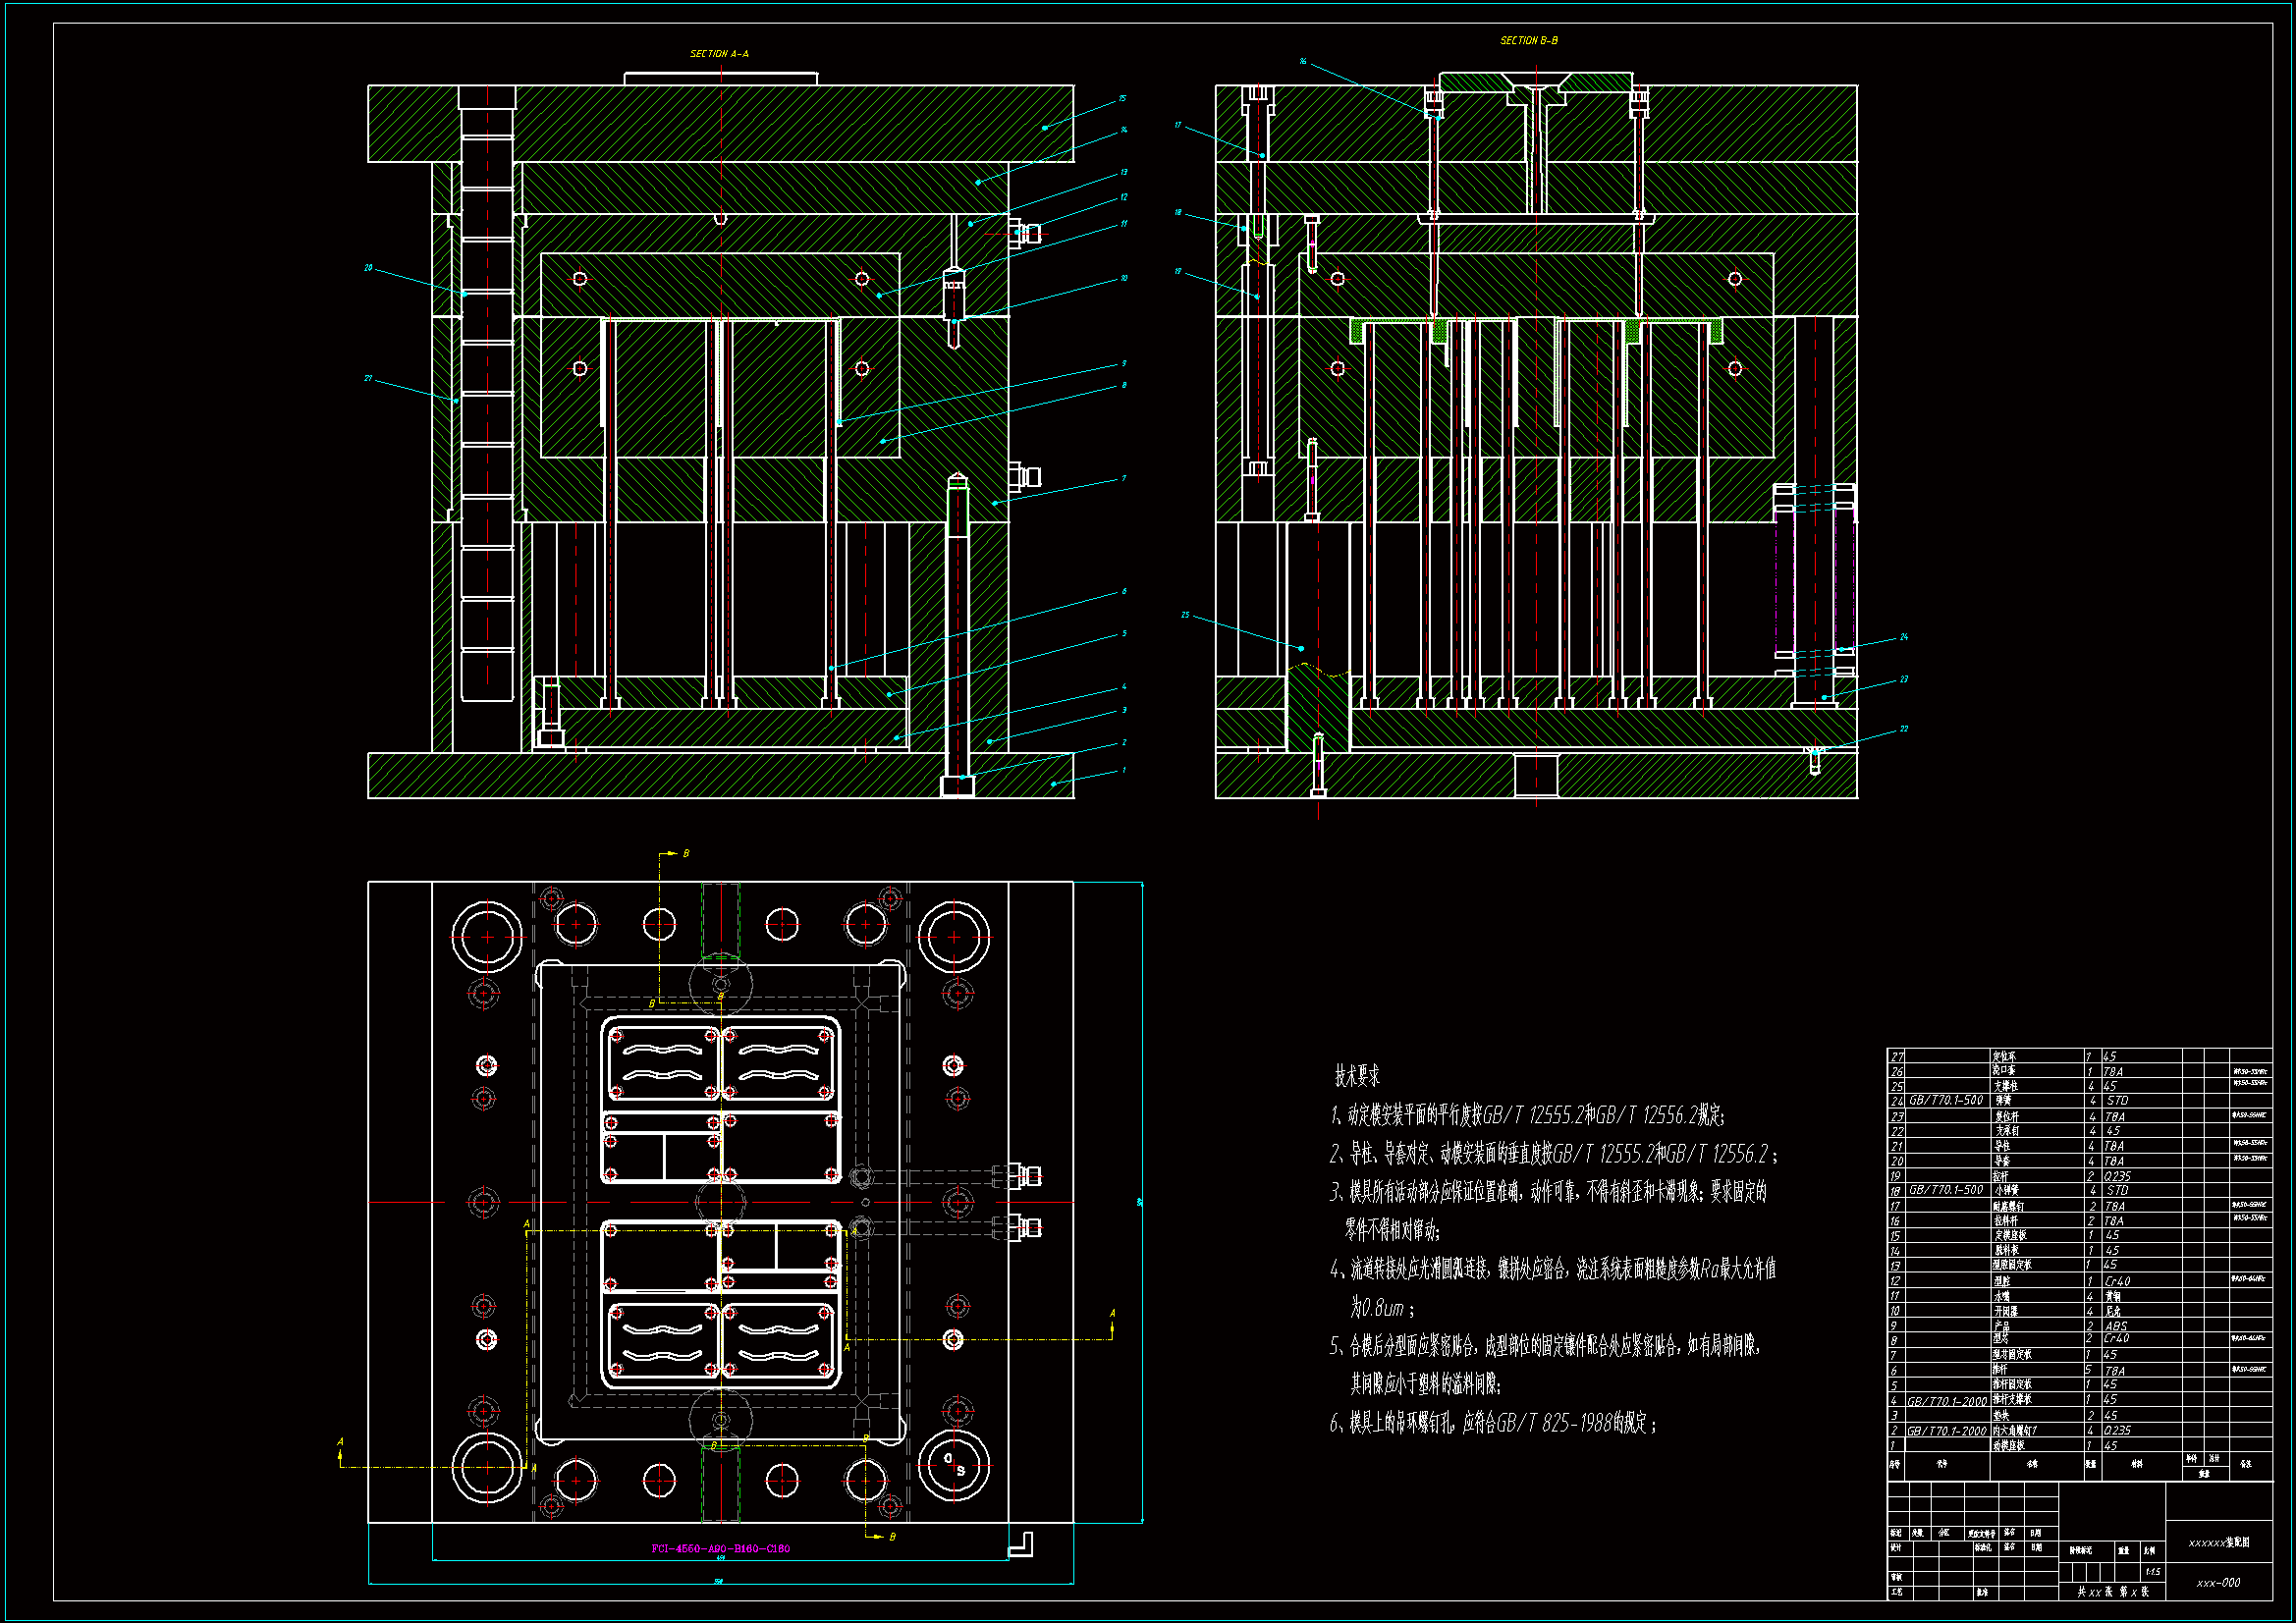Select balloon number 25 in Section B-B
The width and height of the screenshot is (2296, 1623).
point(1185,615)
